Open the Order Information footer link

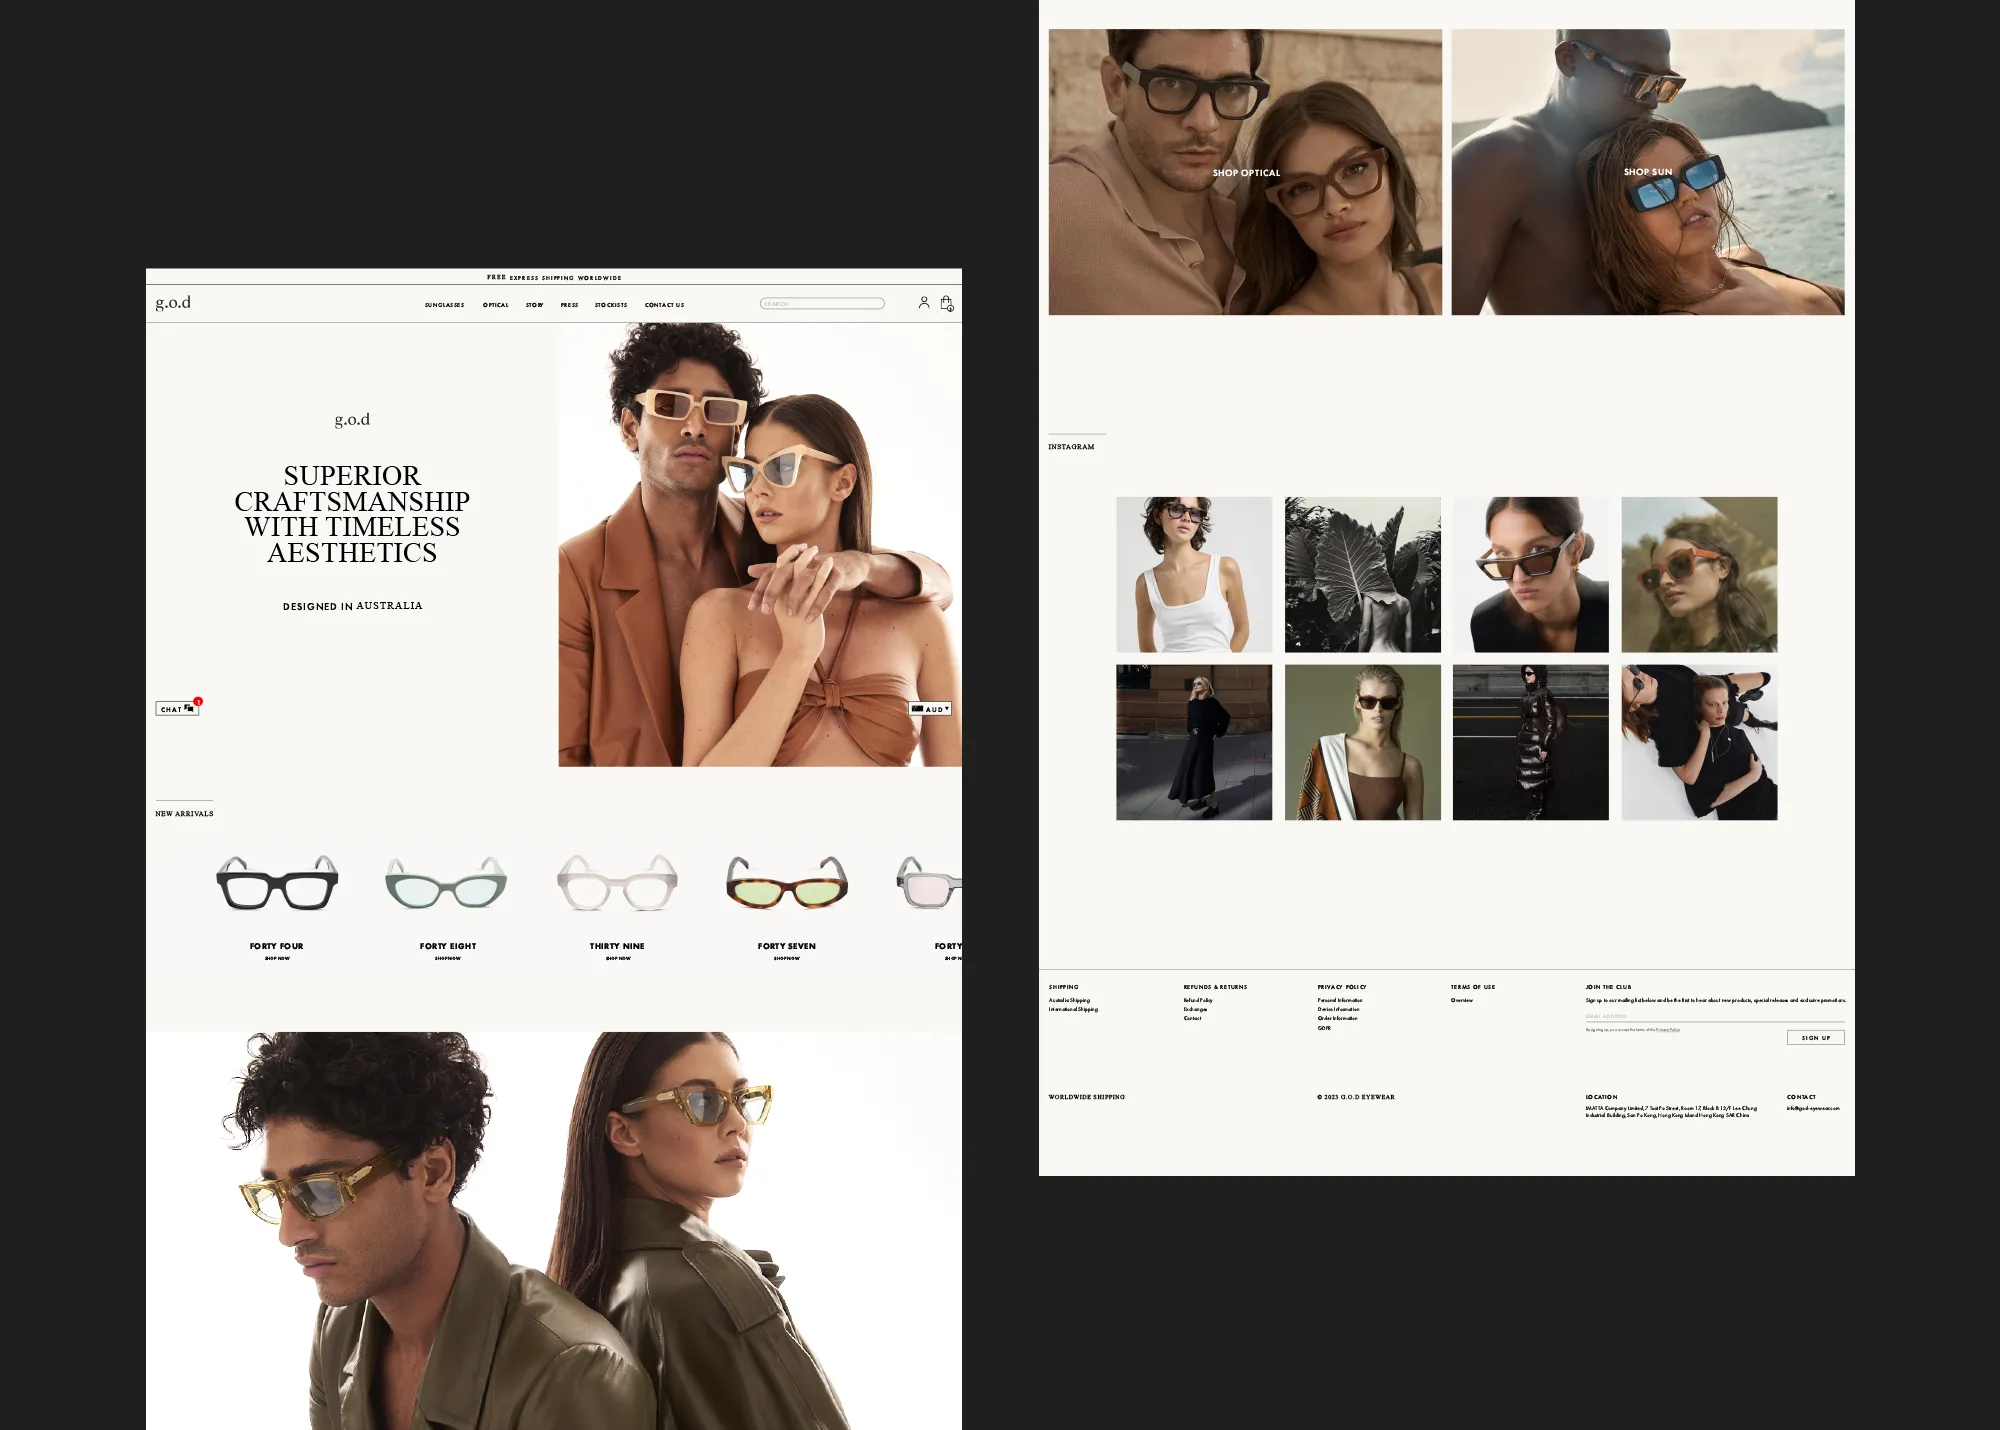1337,1018
